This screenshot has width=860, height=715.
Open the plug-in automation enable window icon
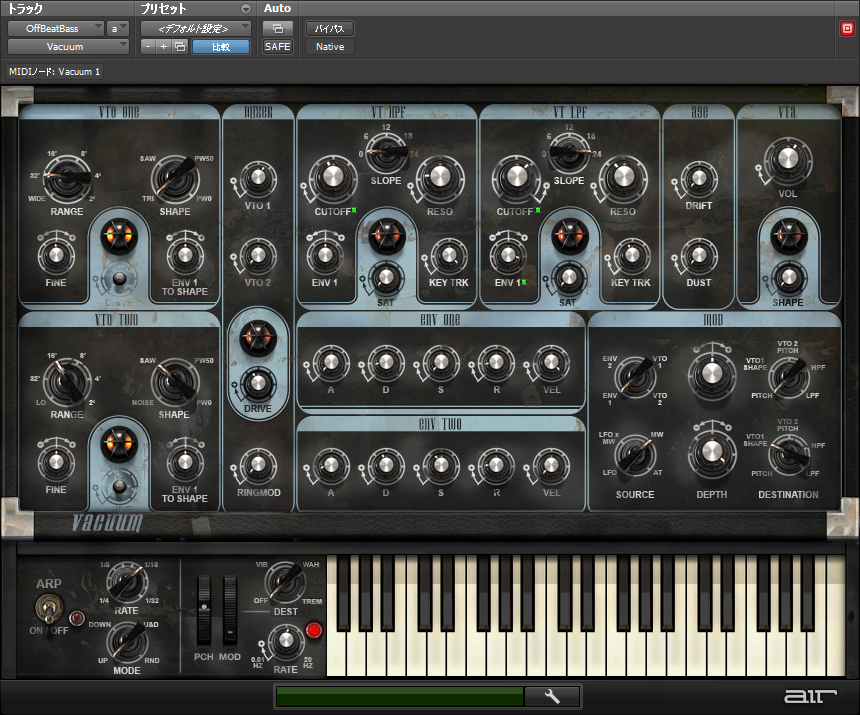(278, 29)
